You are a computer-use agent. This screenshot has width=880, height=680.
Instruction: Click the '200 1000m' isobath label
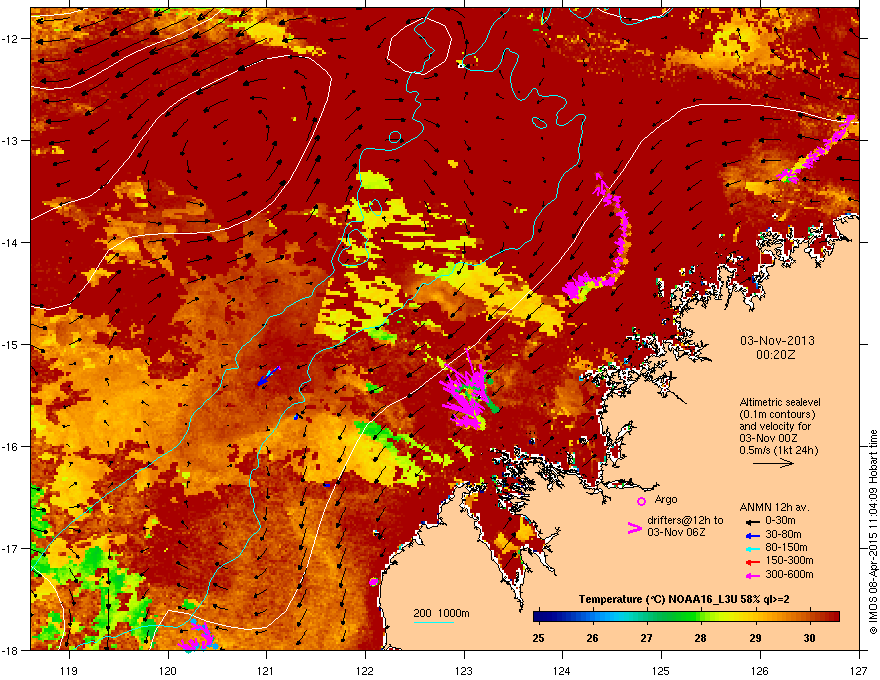441,613
